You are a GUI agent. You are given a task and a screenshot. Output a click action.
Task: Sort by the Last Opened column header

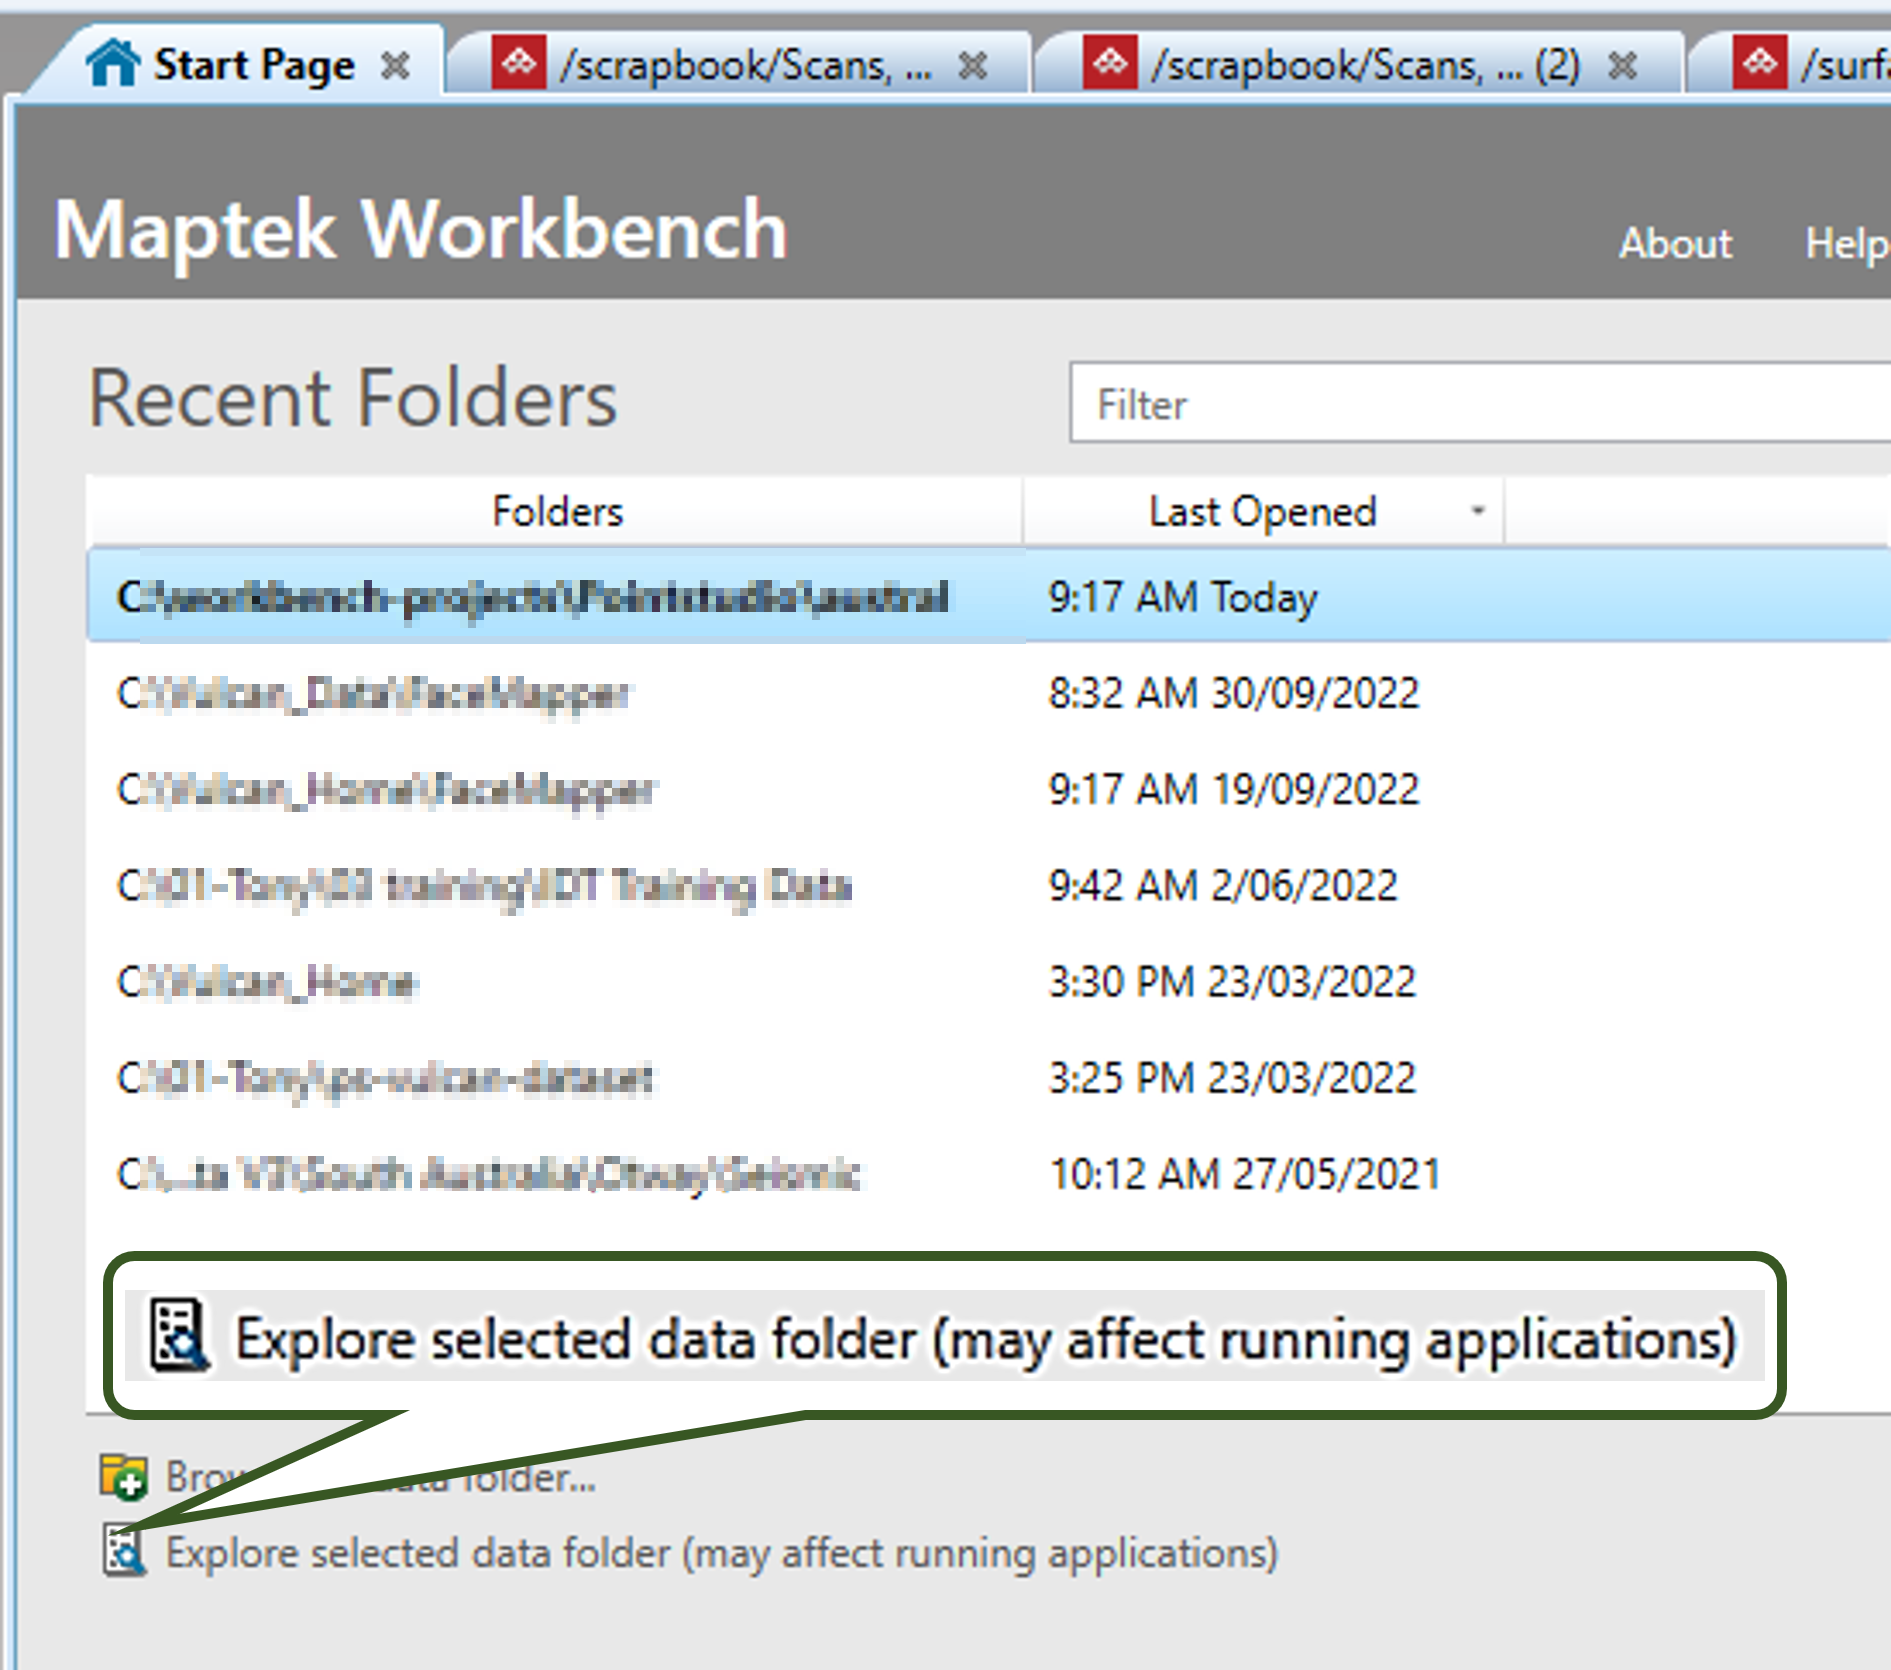(x=1263, y=511)
